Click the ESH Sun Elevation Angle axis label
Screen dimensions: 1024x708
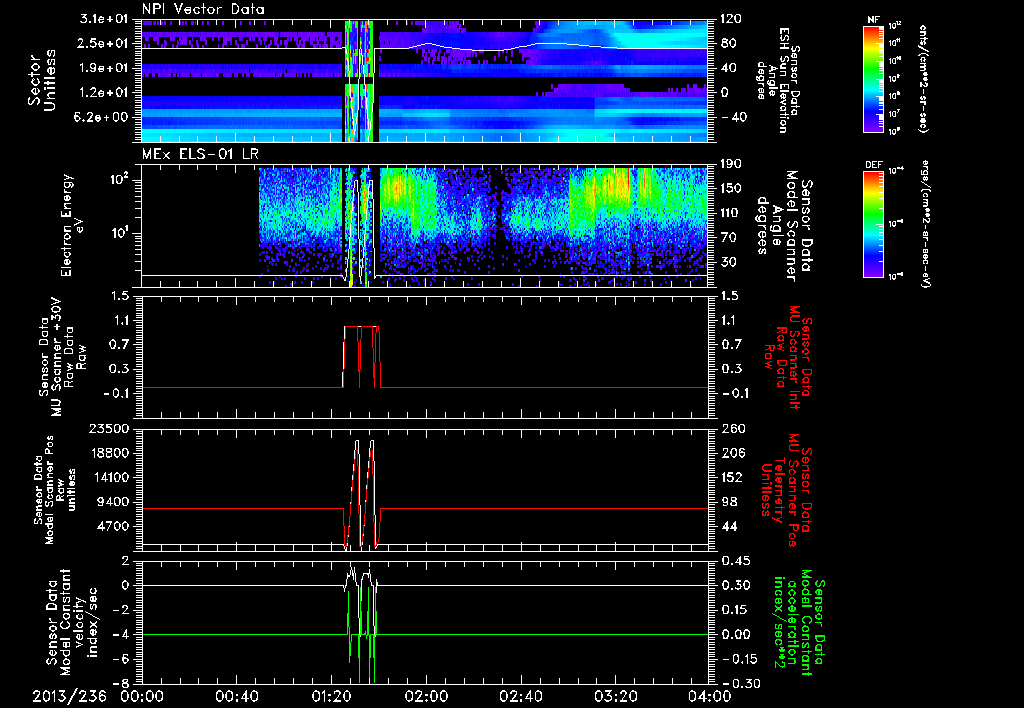783,80
